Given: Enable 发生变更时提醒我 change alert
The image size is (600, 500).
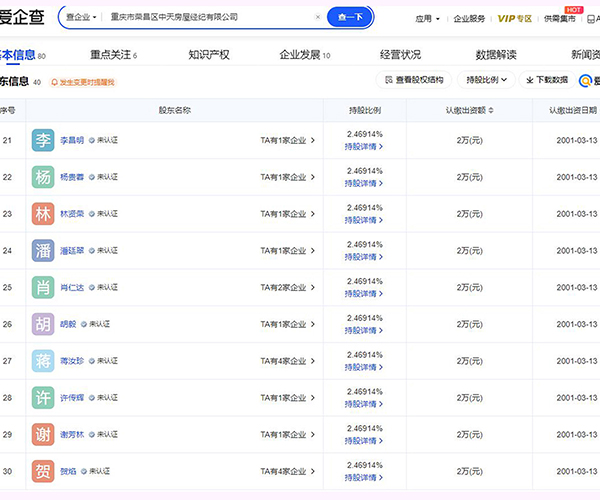Looking at the screenshot, I should [84, 82].
